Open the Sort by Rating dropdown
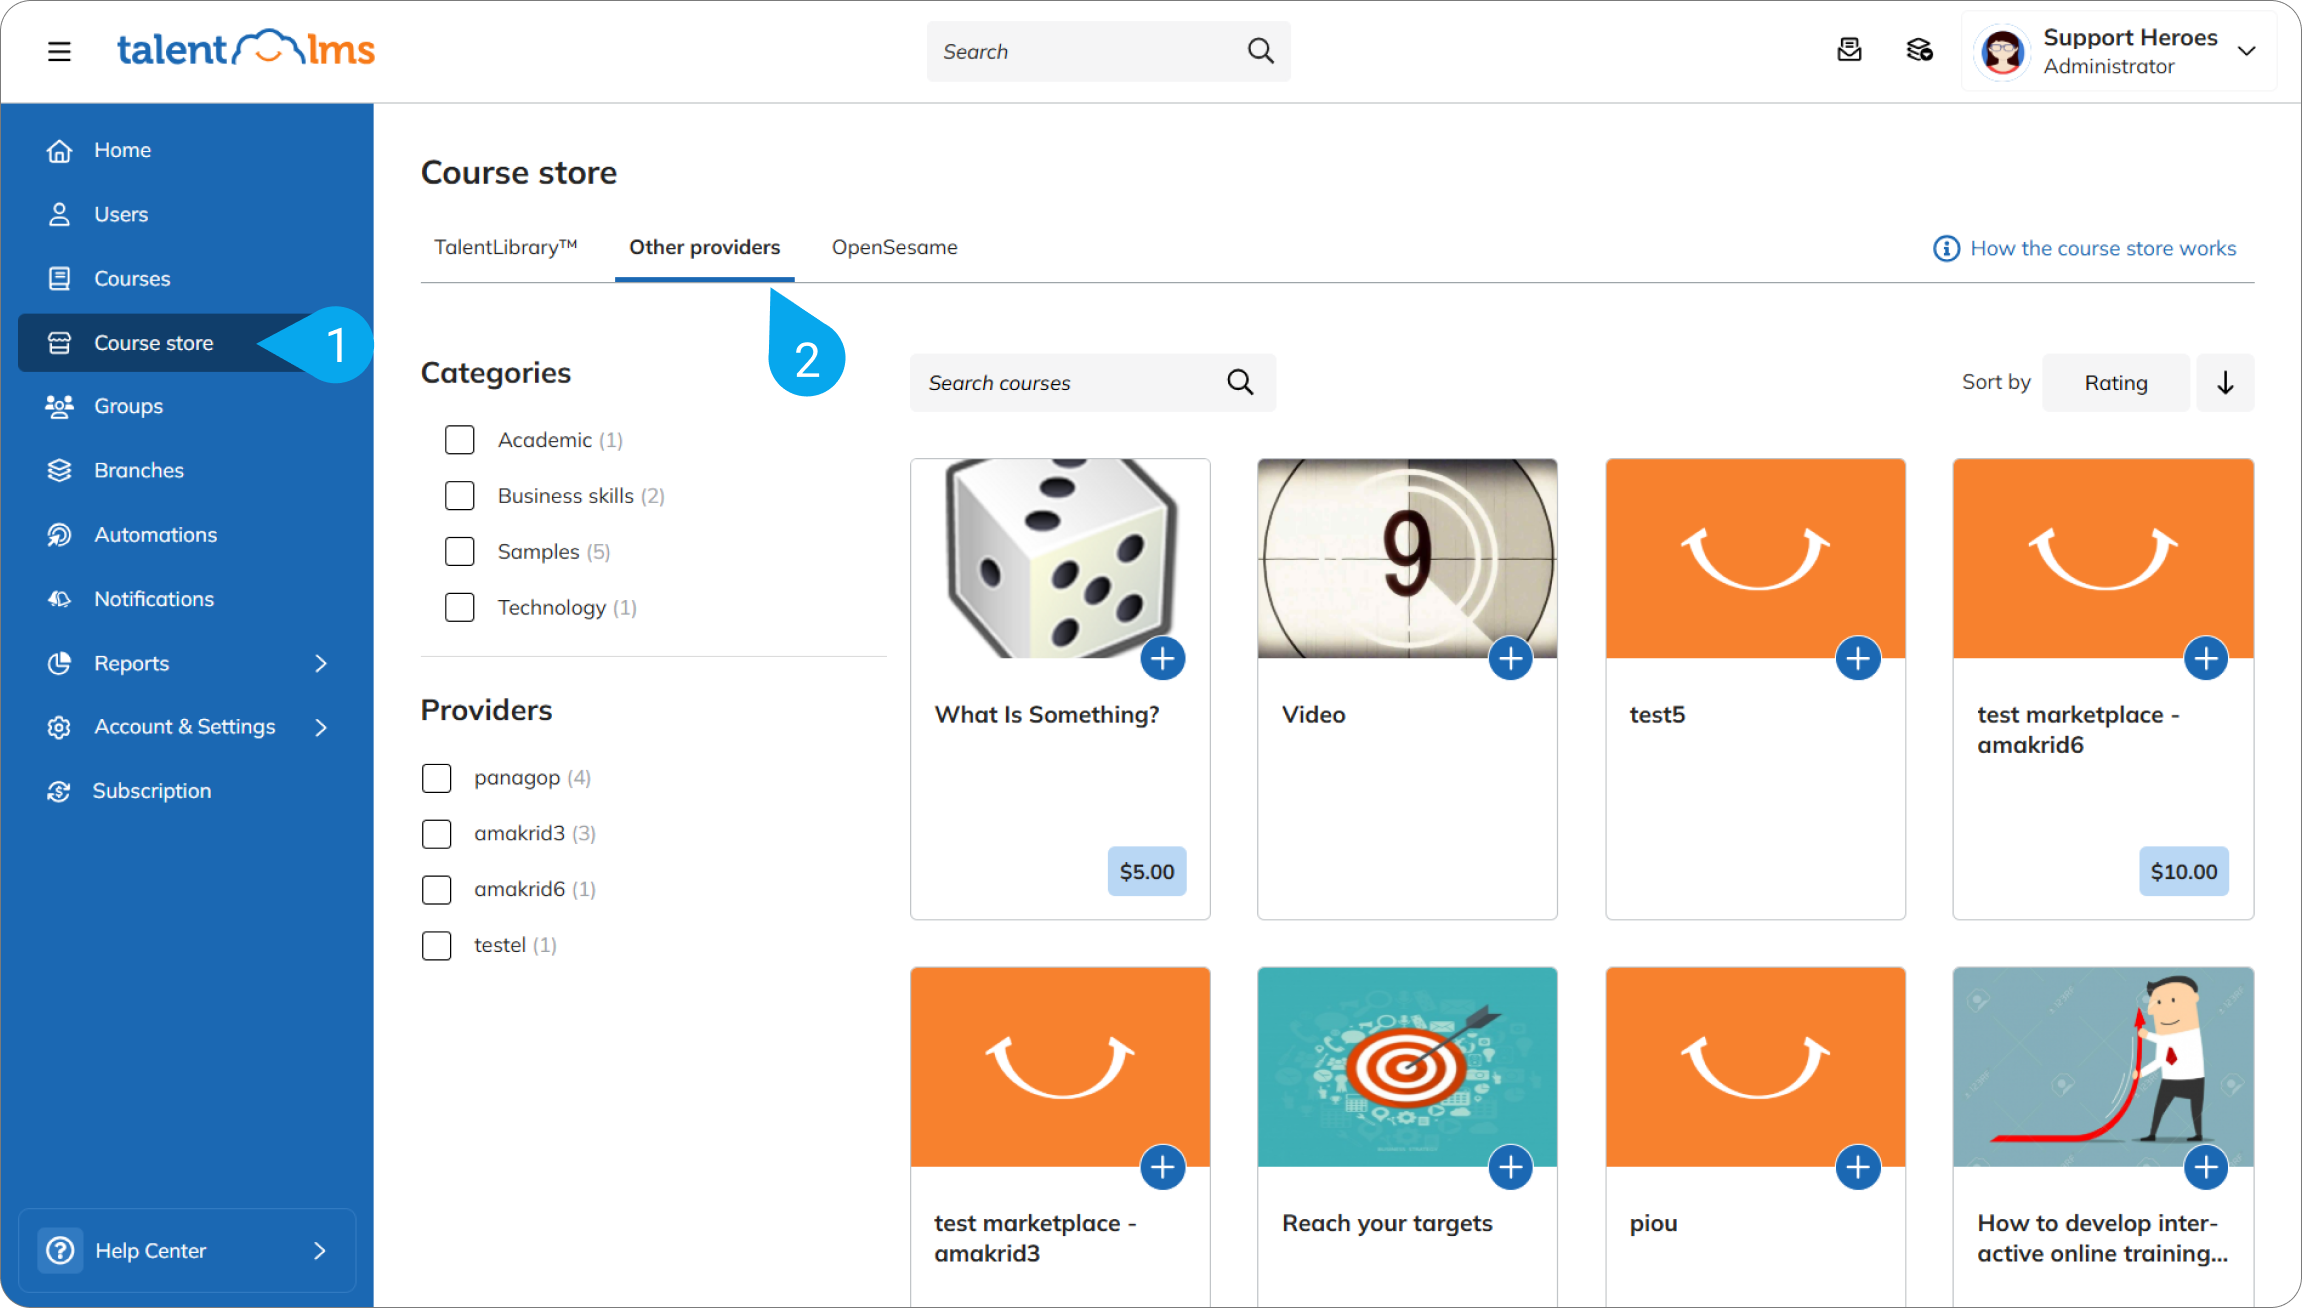The width and height of the screenshot is (2302, 1308). (2116, 382)
